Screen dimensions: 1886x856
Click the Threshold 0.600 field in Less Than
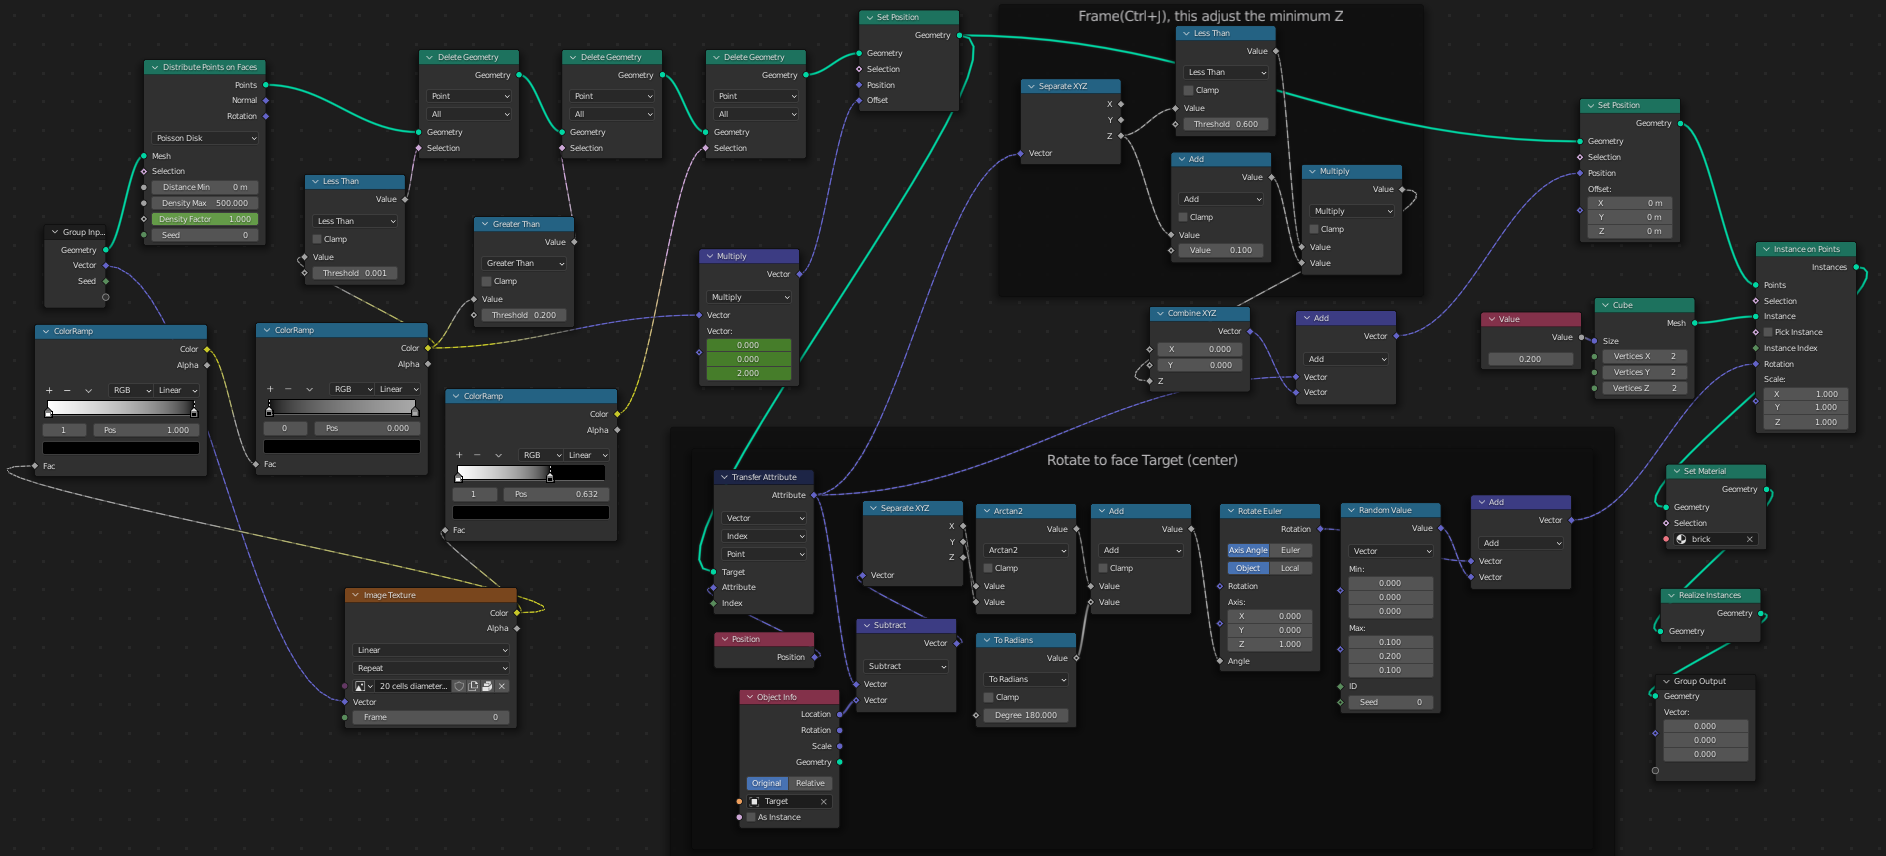click(x=1225, y=124)
